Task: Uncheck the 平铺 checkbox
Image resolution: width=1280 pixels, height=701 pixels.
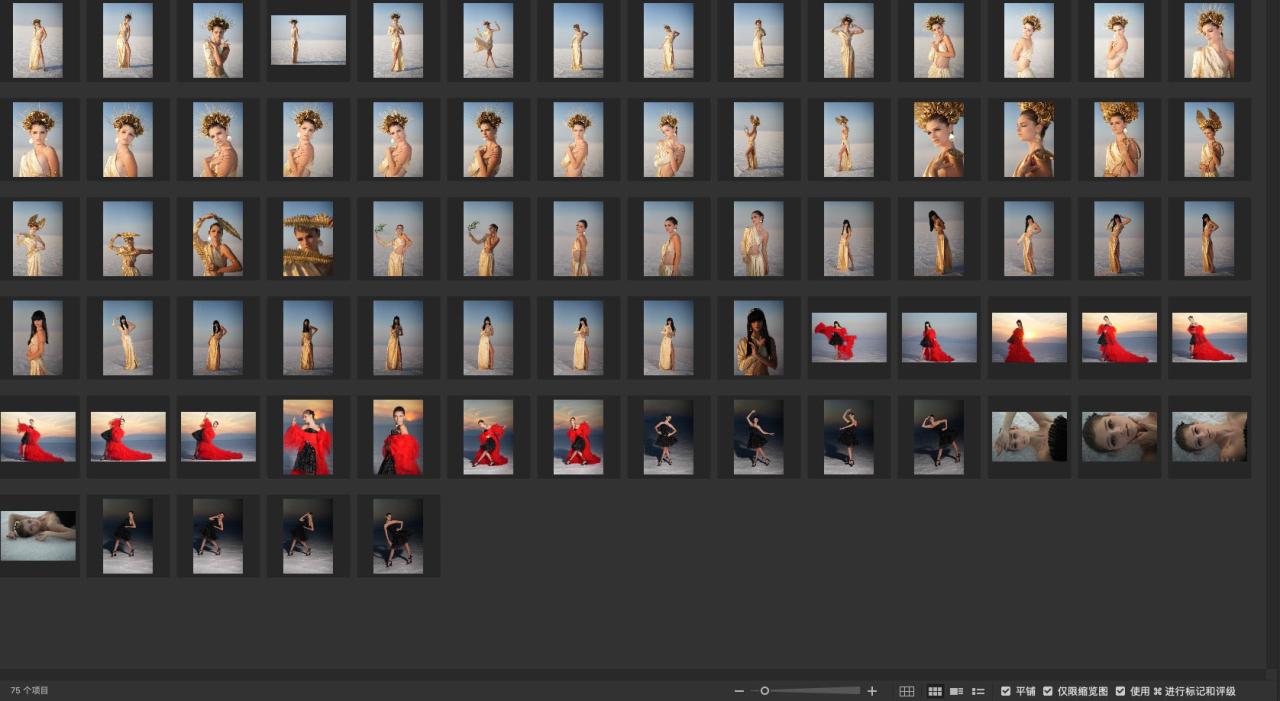Action: coord(1006,691)
